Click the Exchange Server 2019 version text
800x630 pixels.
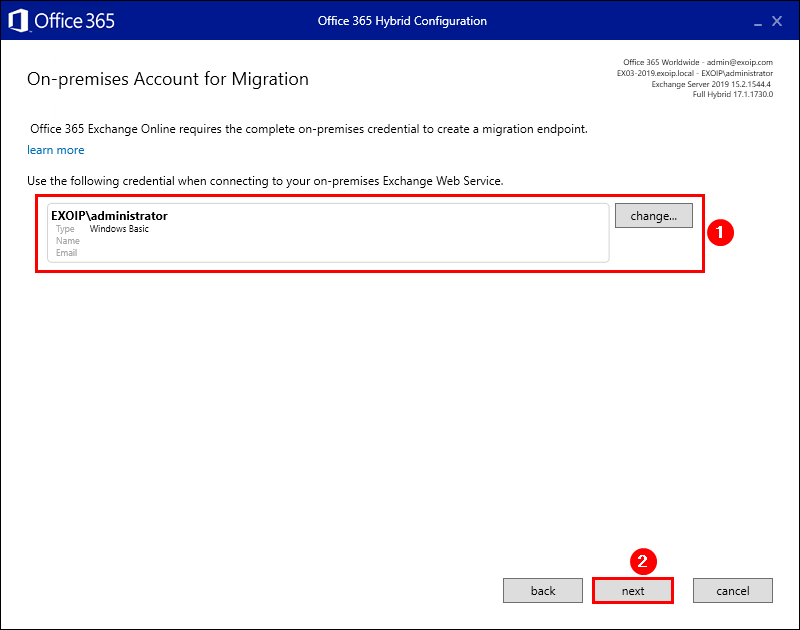(x=711, y=84)
